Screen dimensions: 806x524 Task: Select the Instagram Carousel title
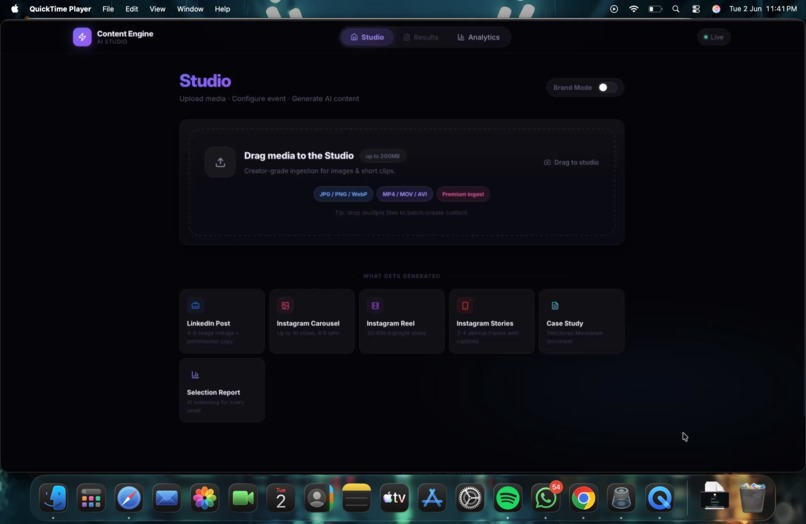tap(308, 323)
